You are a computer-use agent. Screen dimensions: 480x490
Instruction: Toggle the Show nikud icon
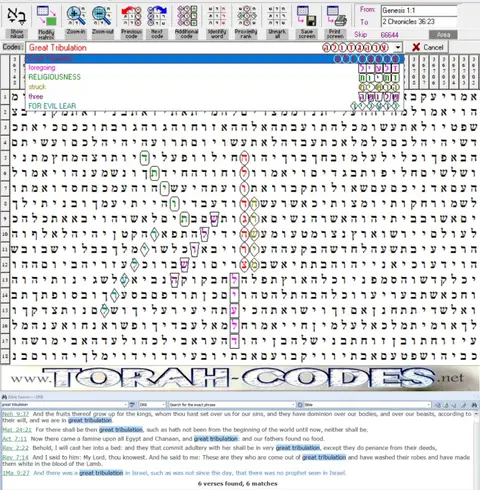tap(17, 15)
